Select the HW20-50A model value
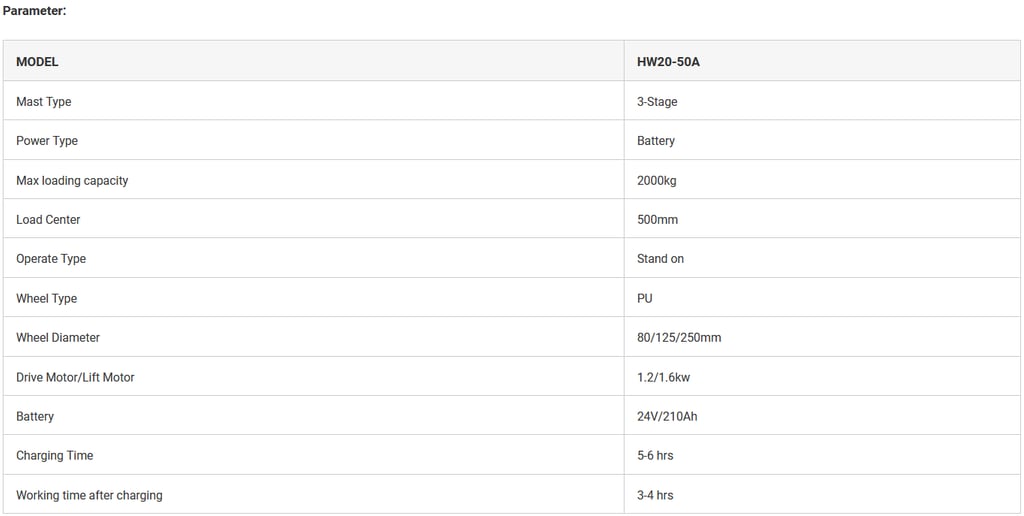1024x516 pixels. [668, 62]
